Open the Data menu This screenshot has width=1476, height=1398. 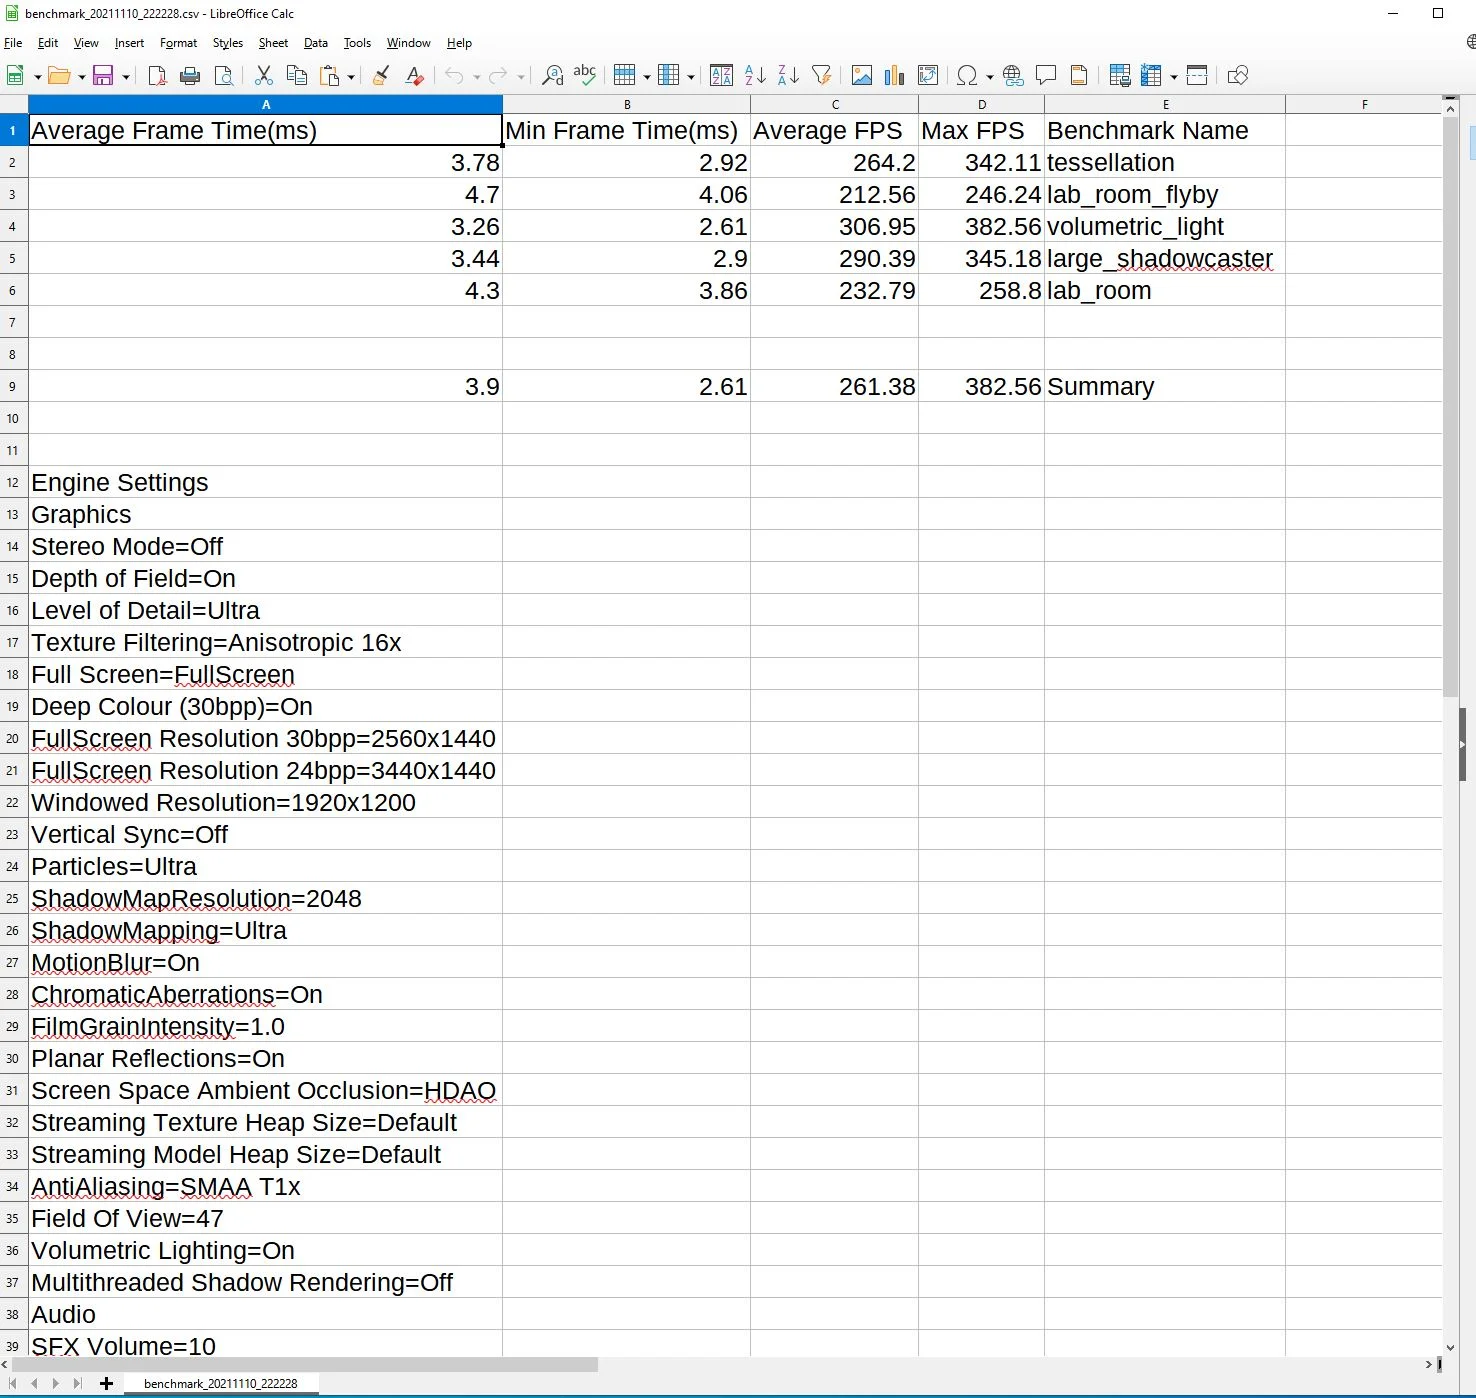pos(316,43)
